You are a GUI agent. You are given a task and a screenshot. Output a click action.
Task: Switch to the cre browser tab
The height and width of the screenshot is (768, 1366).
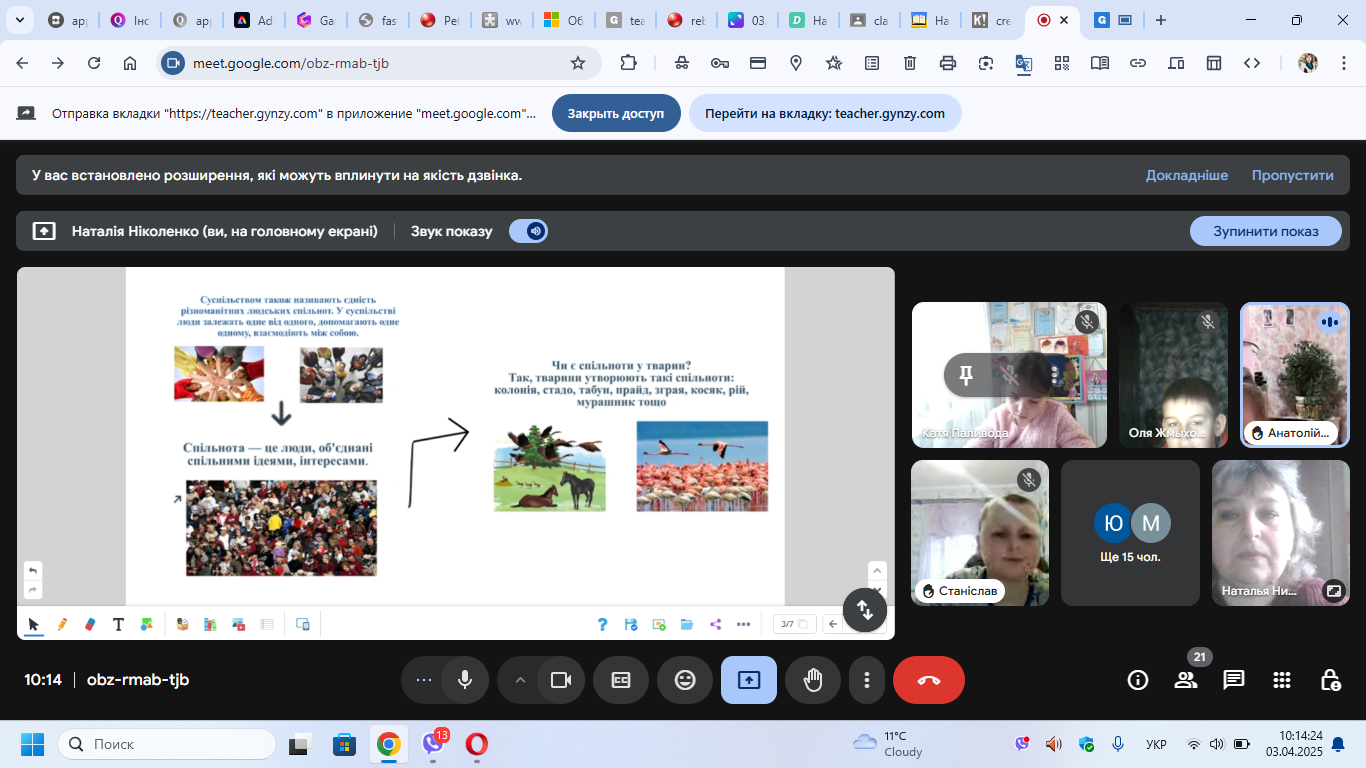coord(992,20)
